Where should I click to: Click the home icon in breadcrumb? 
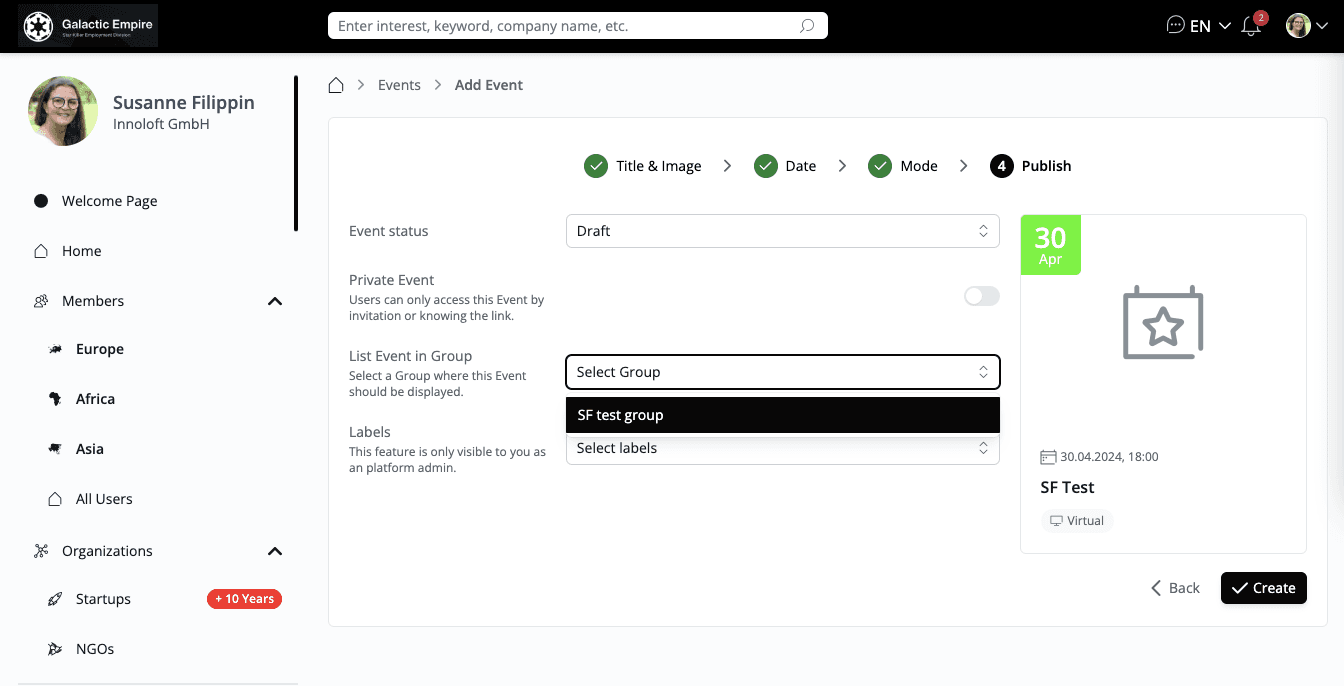(337, 85)
